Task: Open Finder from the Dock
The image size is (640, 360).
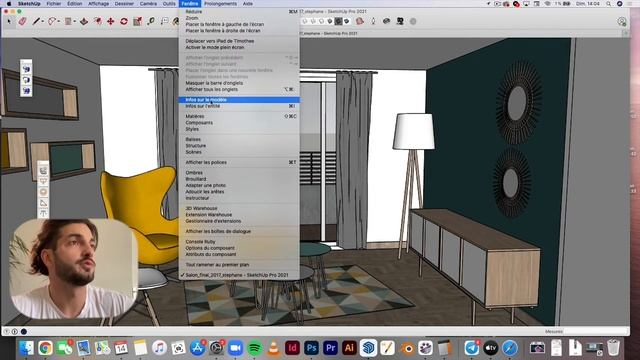Action: tap(27, 348)
